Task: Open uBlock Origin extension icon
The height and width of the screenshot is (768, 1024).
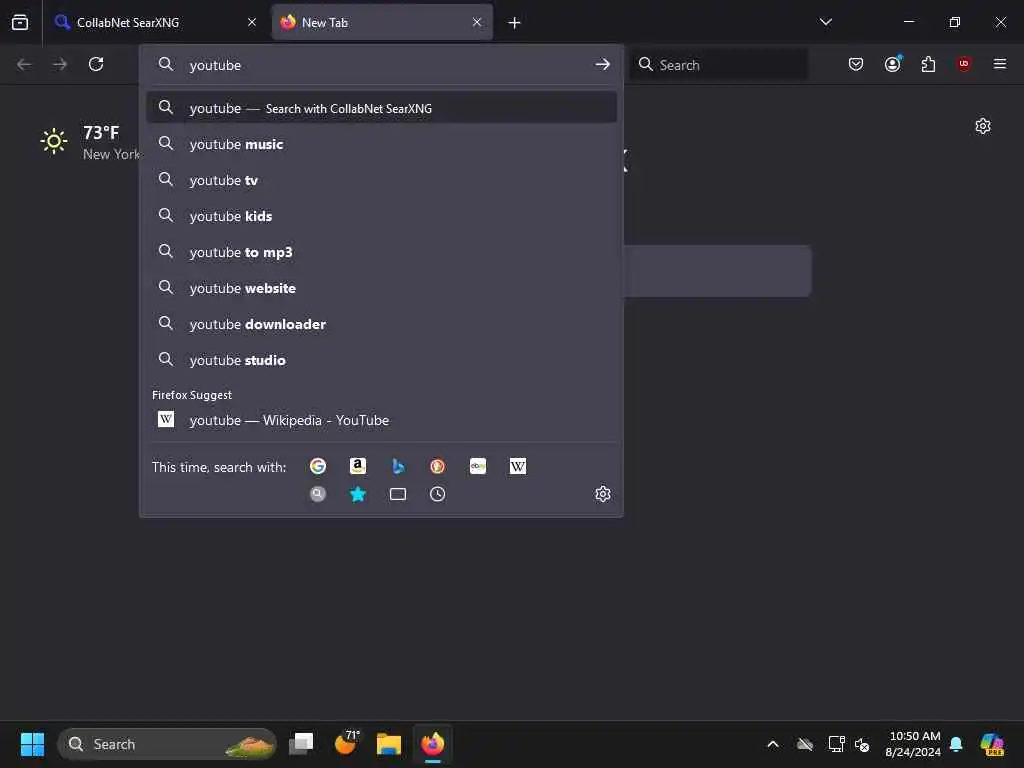Action: pyautogui.click(x=964, y=64)
